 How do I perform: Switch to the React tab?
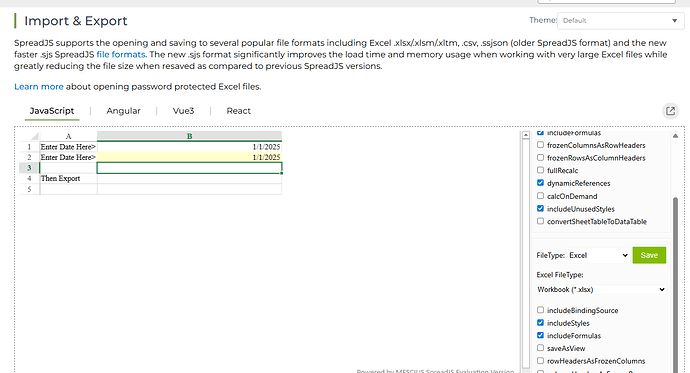(239, 111)
